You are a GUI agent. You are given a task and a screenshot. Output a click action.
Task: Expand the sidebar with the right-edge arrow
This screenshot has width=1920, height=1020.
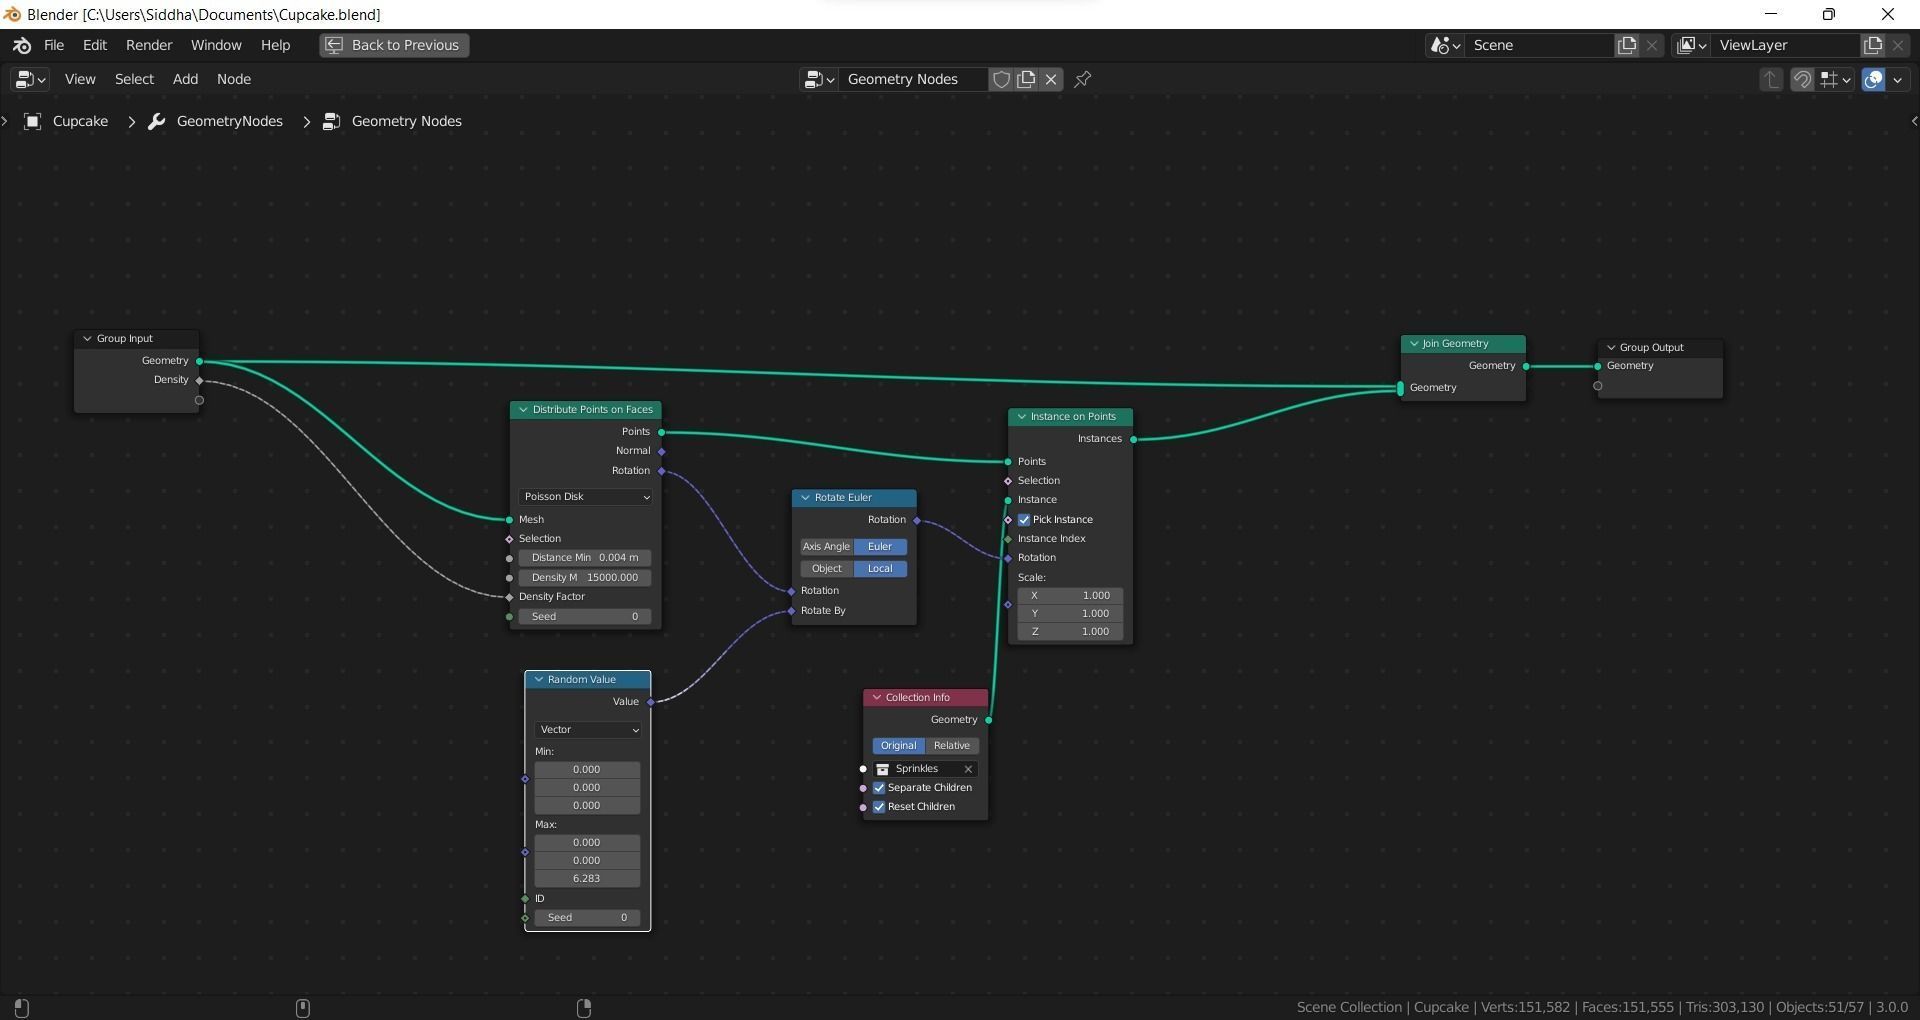coord(1914,121)
